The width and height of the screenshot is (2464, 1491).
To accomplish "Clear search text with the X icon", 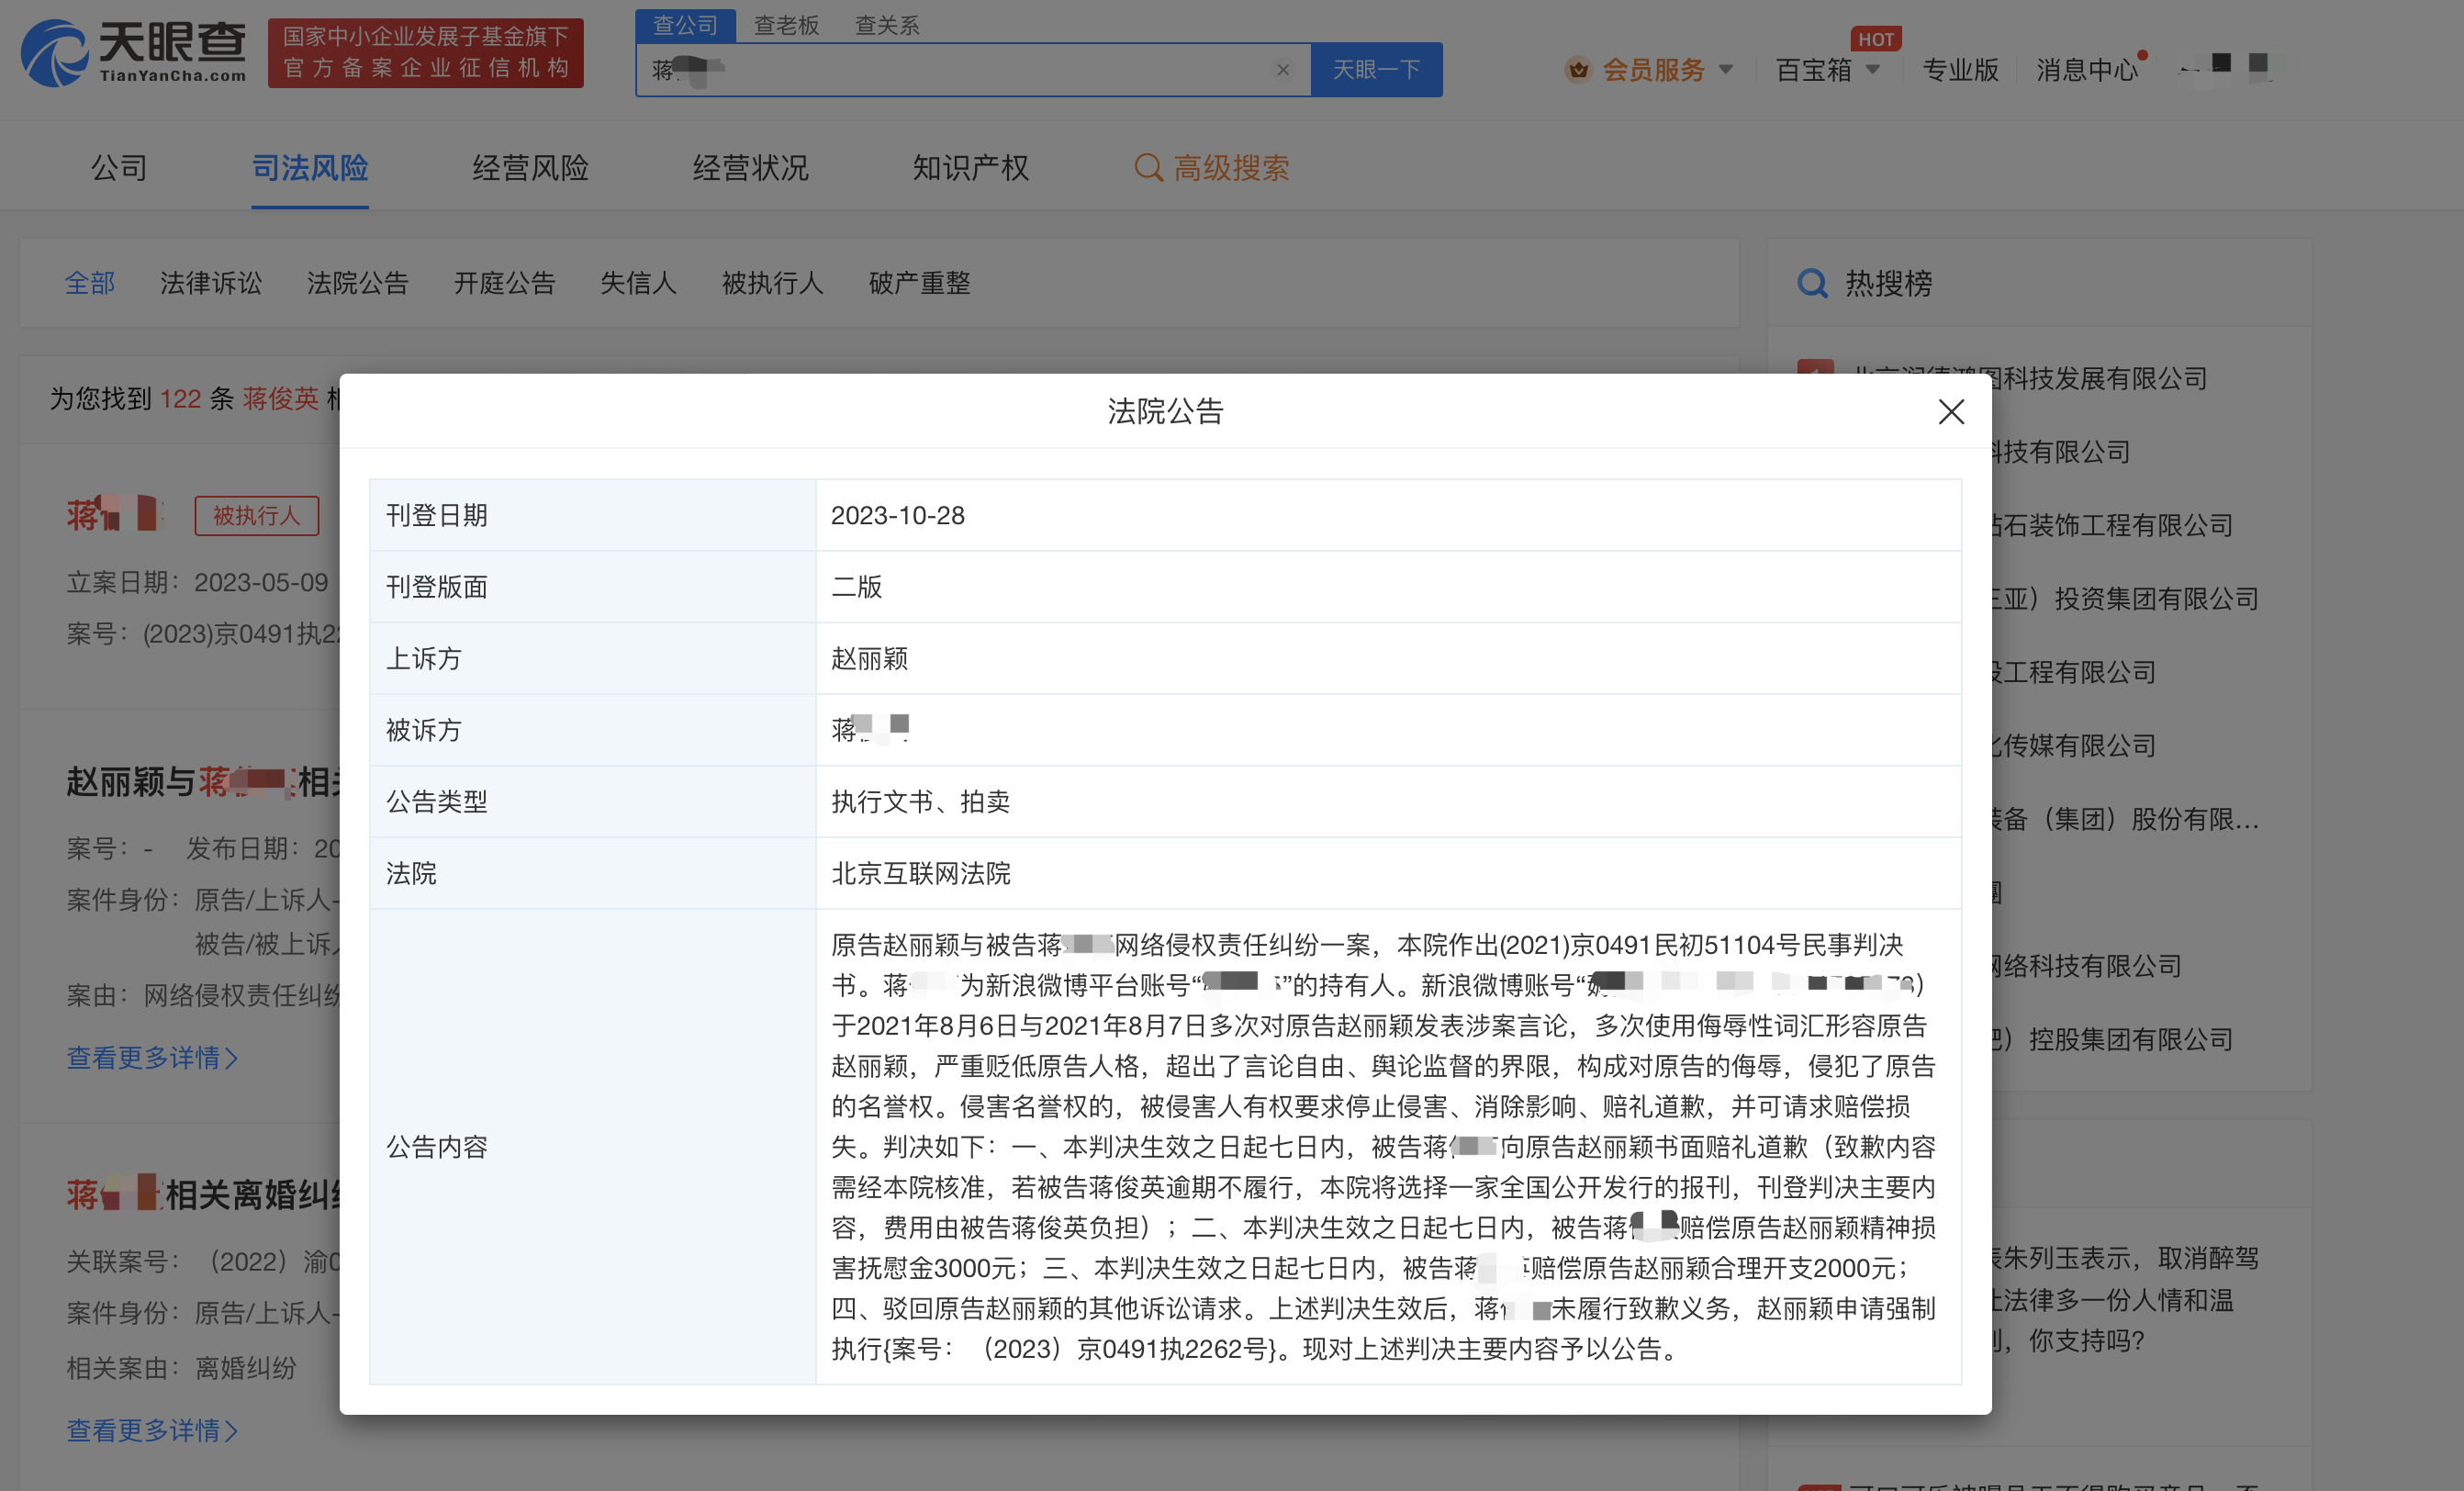I will (x=1283, y=70).
